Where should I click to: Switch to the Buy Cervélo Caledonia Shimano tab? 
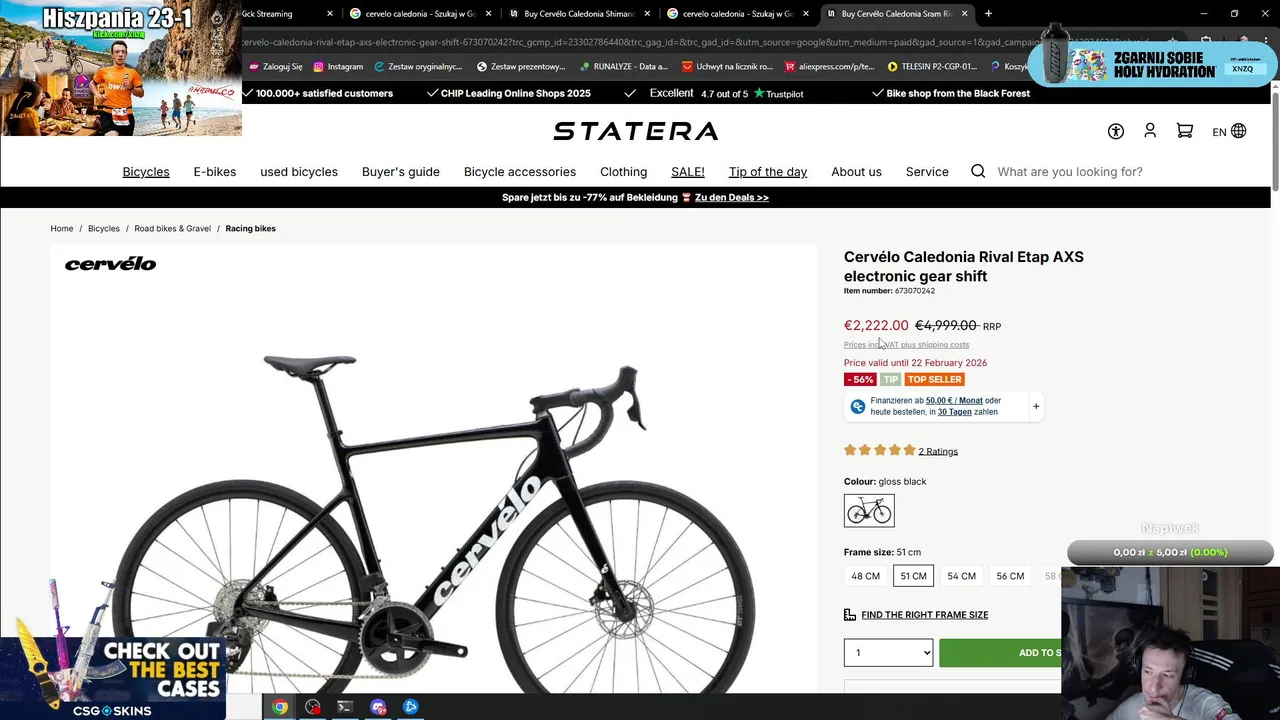(578, 14)
